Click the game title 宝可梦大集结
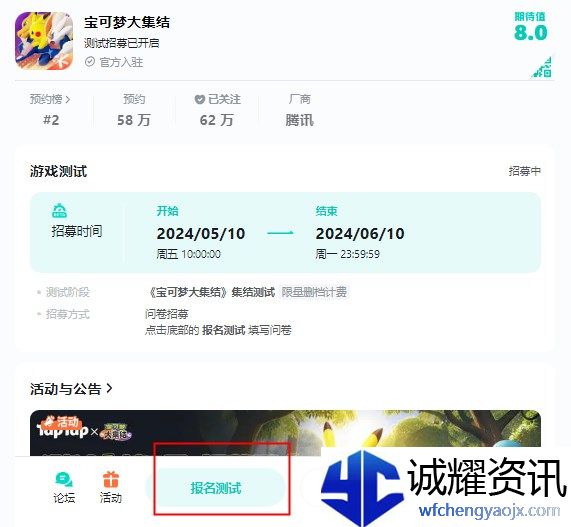571x527 pixels. (127, 22)
